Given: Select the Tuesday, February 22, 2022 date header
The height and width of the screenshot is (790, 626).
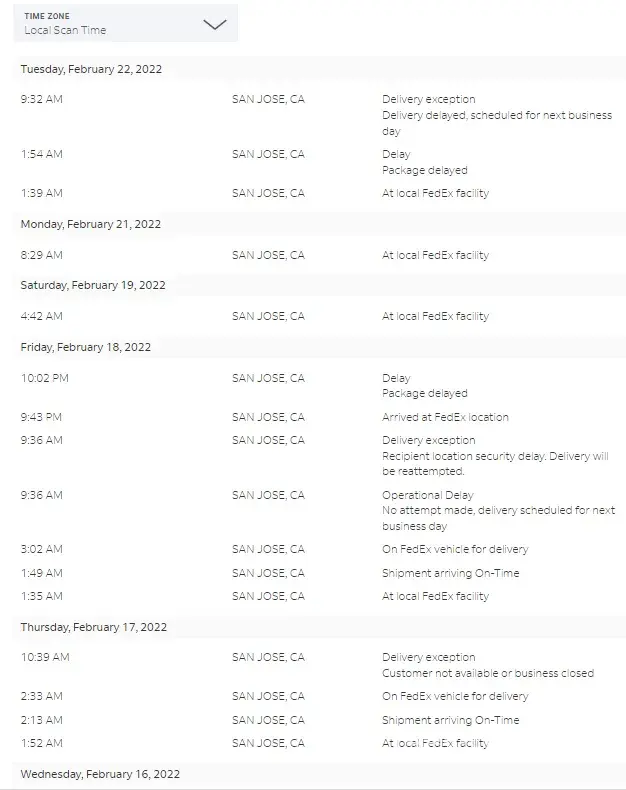Looking at the screenshot, I should (x=91, y=69).
